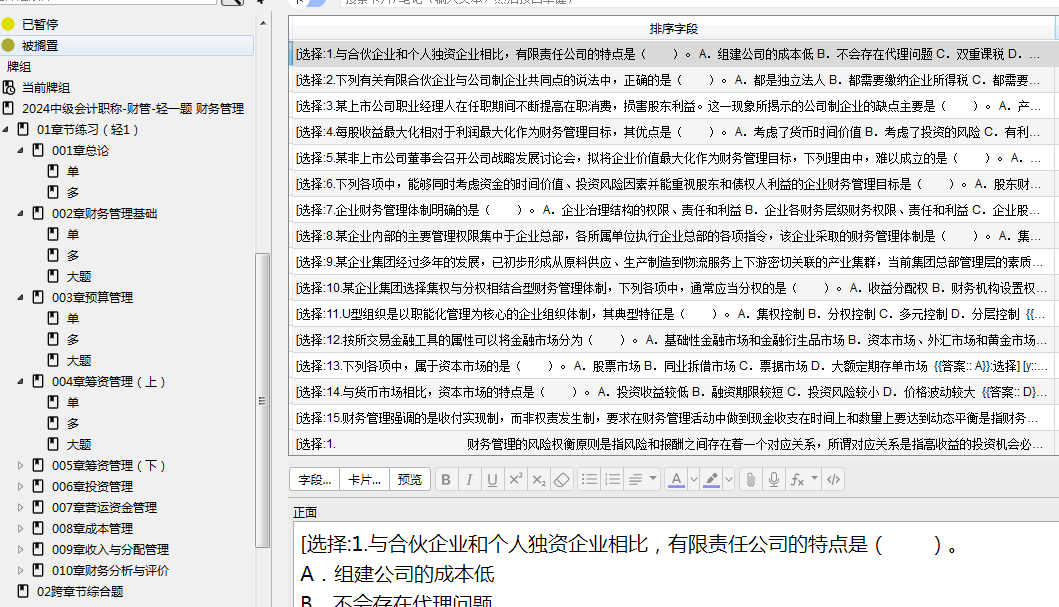This screenshot has width=1059, height=607.
Task: Select row 选择:4 about 每股收益最大化
Action: (x=673, y=132)
